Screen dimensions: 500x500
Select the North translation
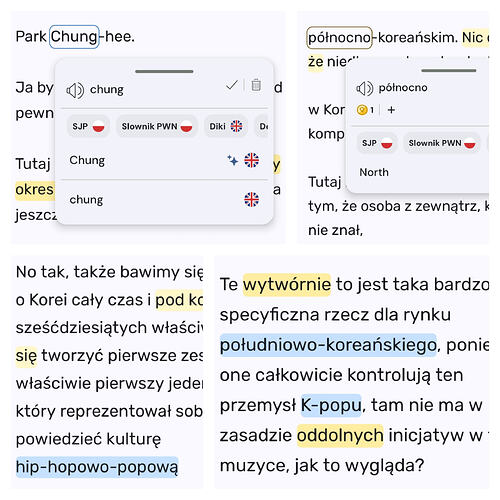click(374, 172)
